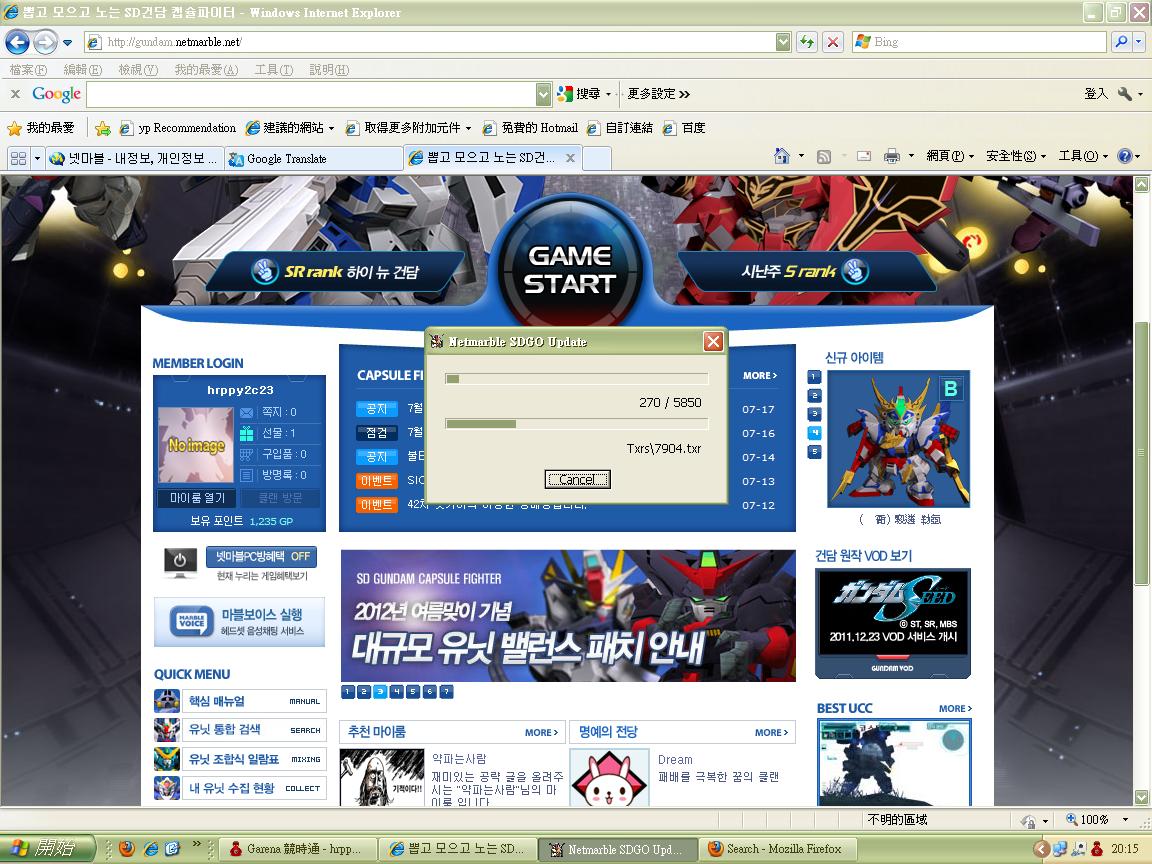The width and height of the screenshot is (1152, 864).
Task: Open the Home page icon in command bar
Action: coord(782,156)
